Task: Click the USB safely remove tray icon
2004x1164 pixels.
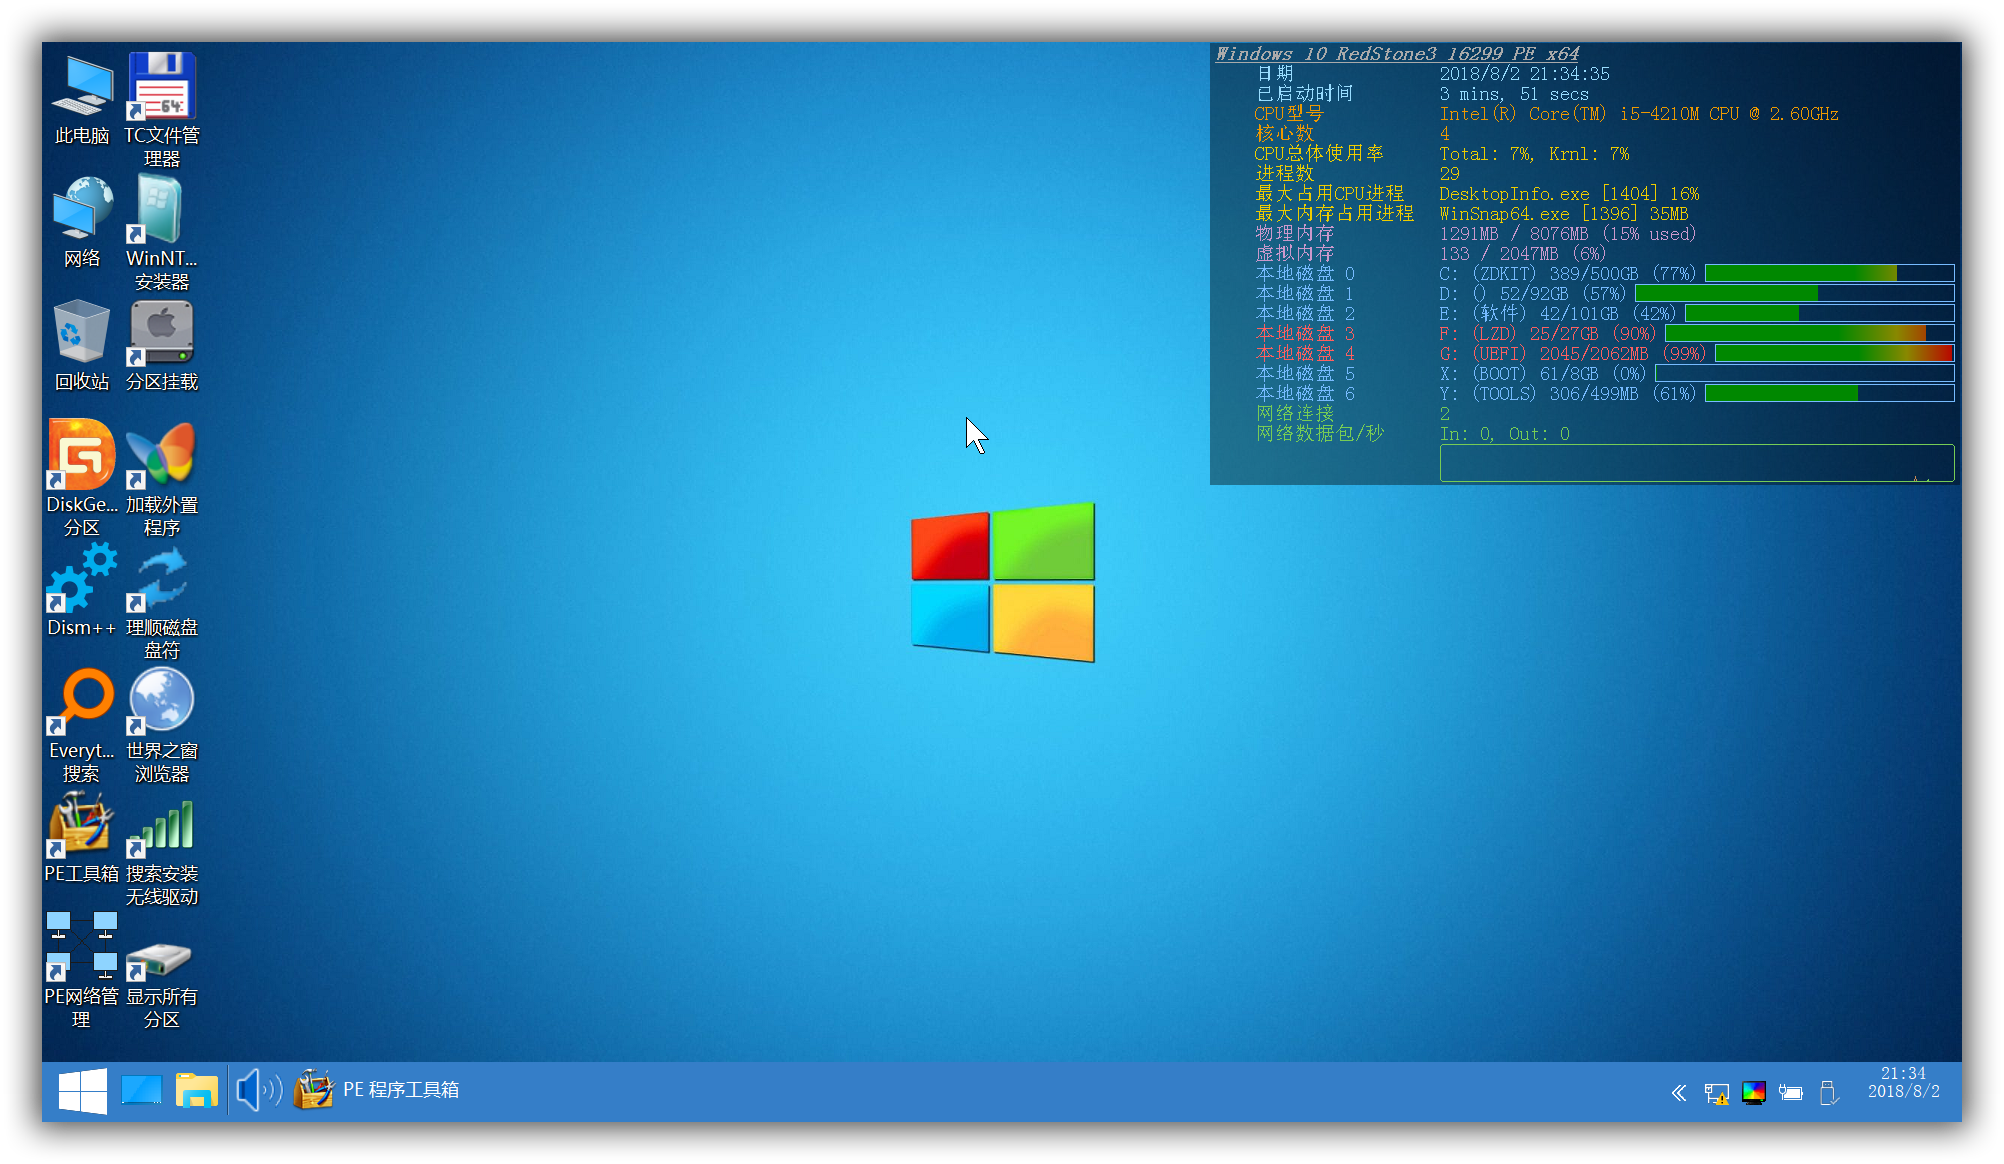Action: pyautogui.click(x=1829, y=1093)
